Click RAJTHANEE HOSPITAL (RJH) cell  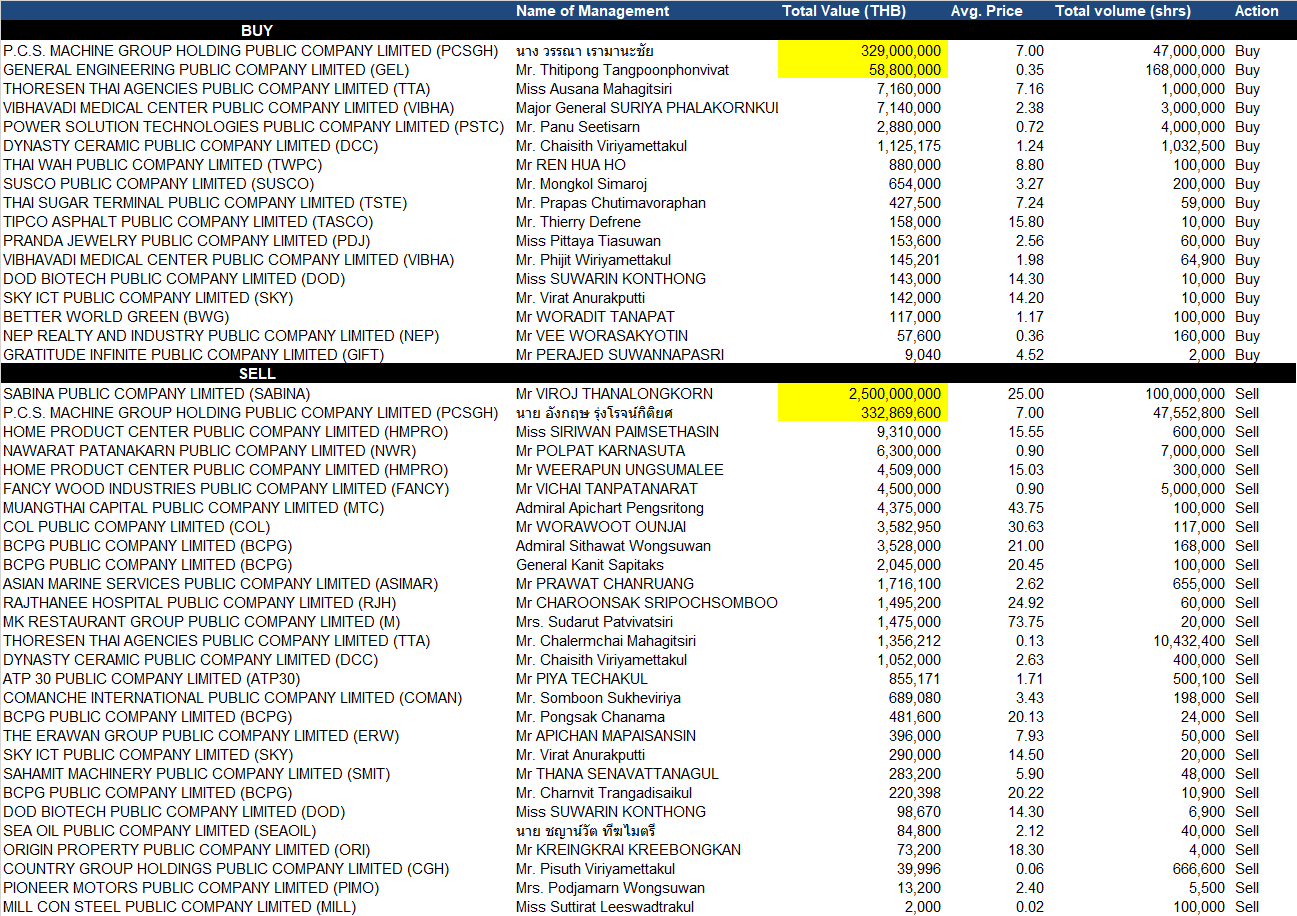(x=200, y=603)
